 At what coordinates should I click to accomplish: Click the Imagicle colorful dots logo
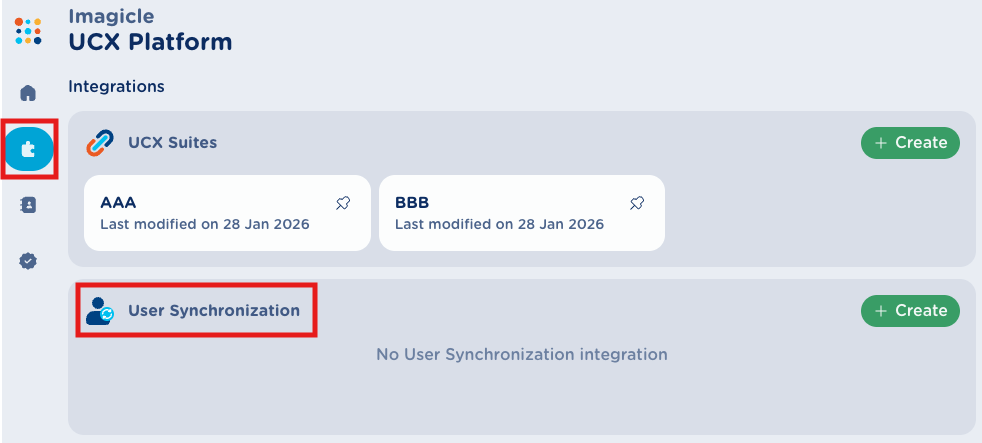(x=28, y=31)
